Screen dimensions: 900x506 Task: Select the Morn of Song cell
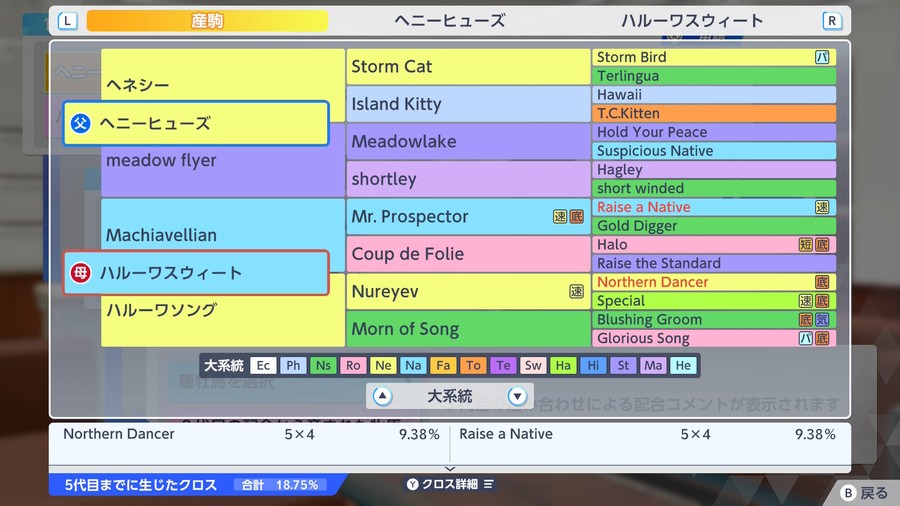468,329
